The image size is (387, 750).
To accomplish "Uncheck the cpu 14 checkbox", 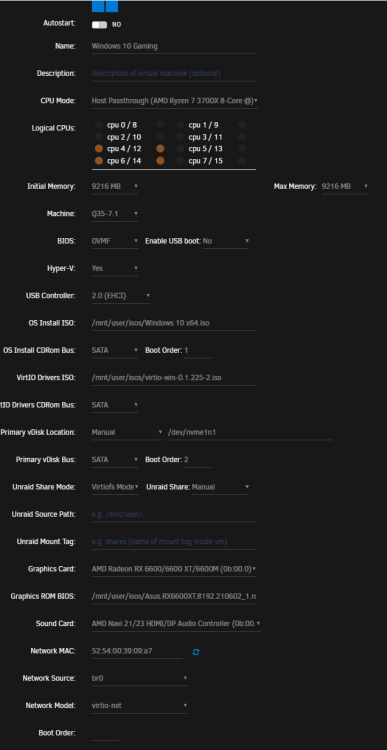I will pos(160,161).
